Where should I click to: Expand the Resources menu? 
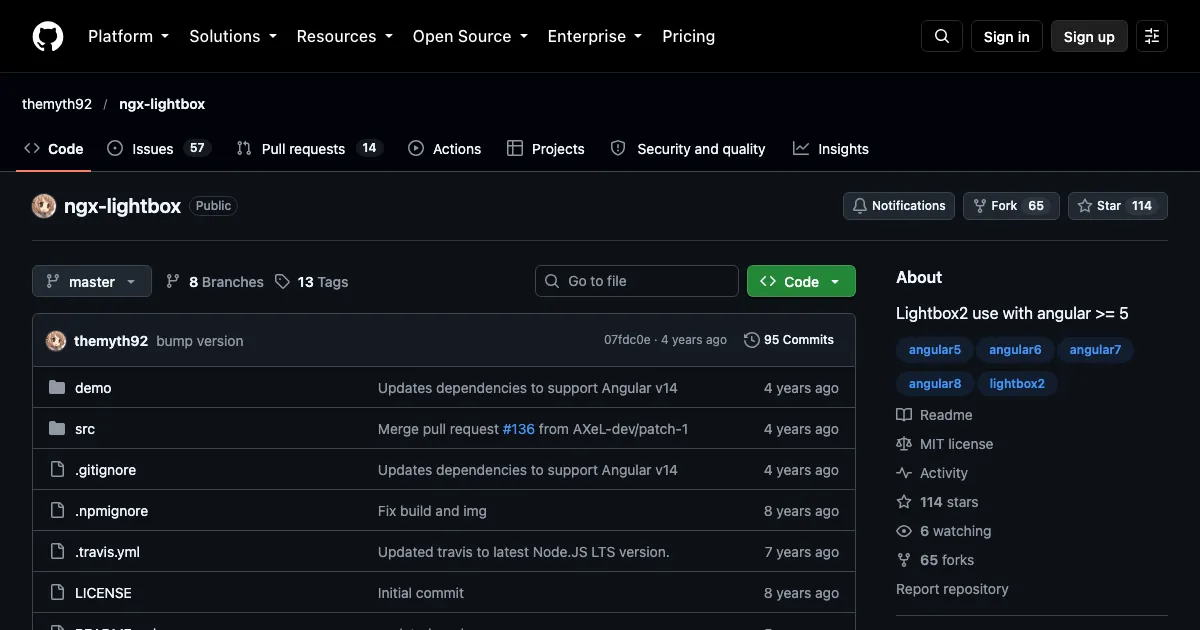(x=345, y=36)
